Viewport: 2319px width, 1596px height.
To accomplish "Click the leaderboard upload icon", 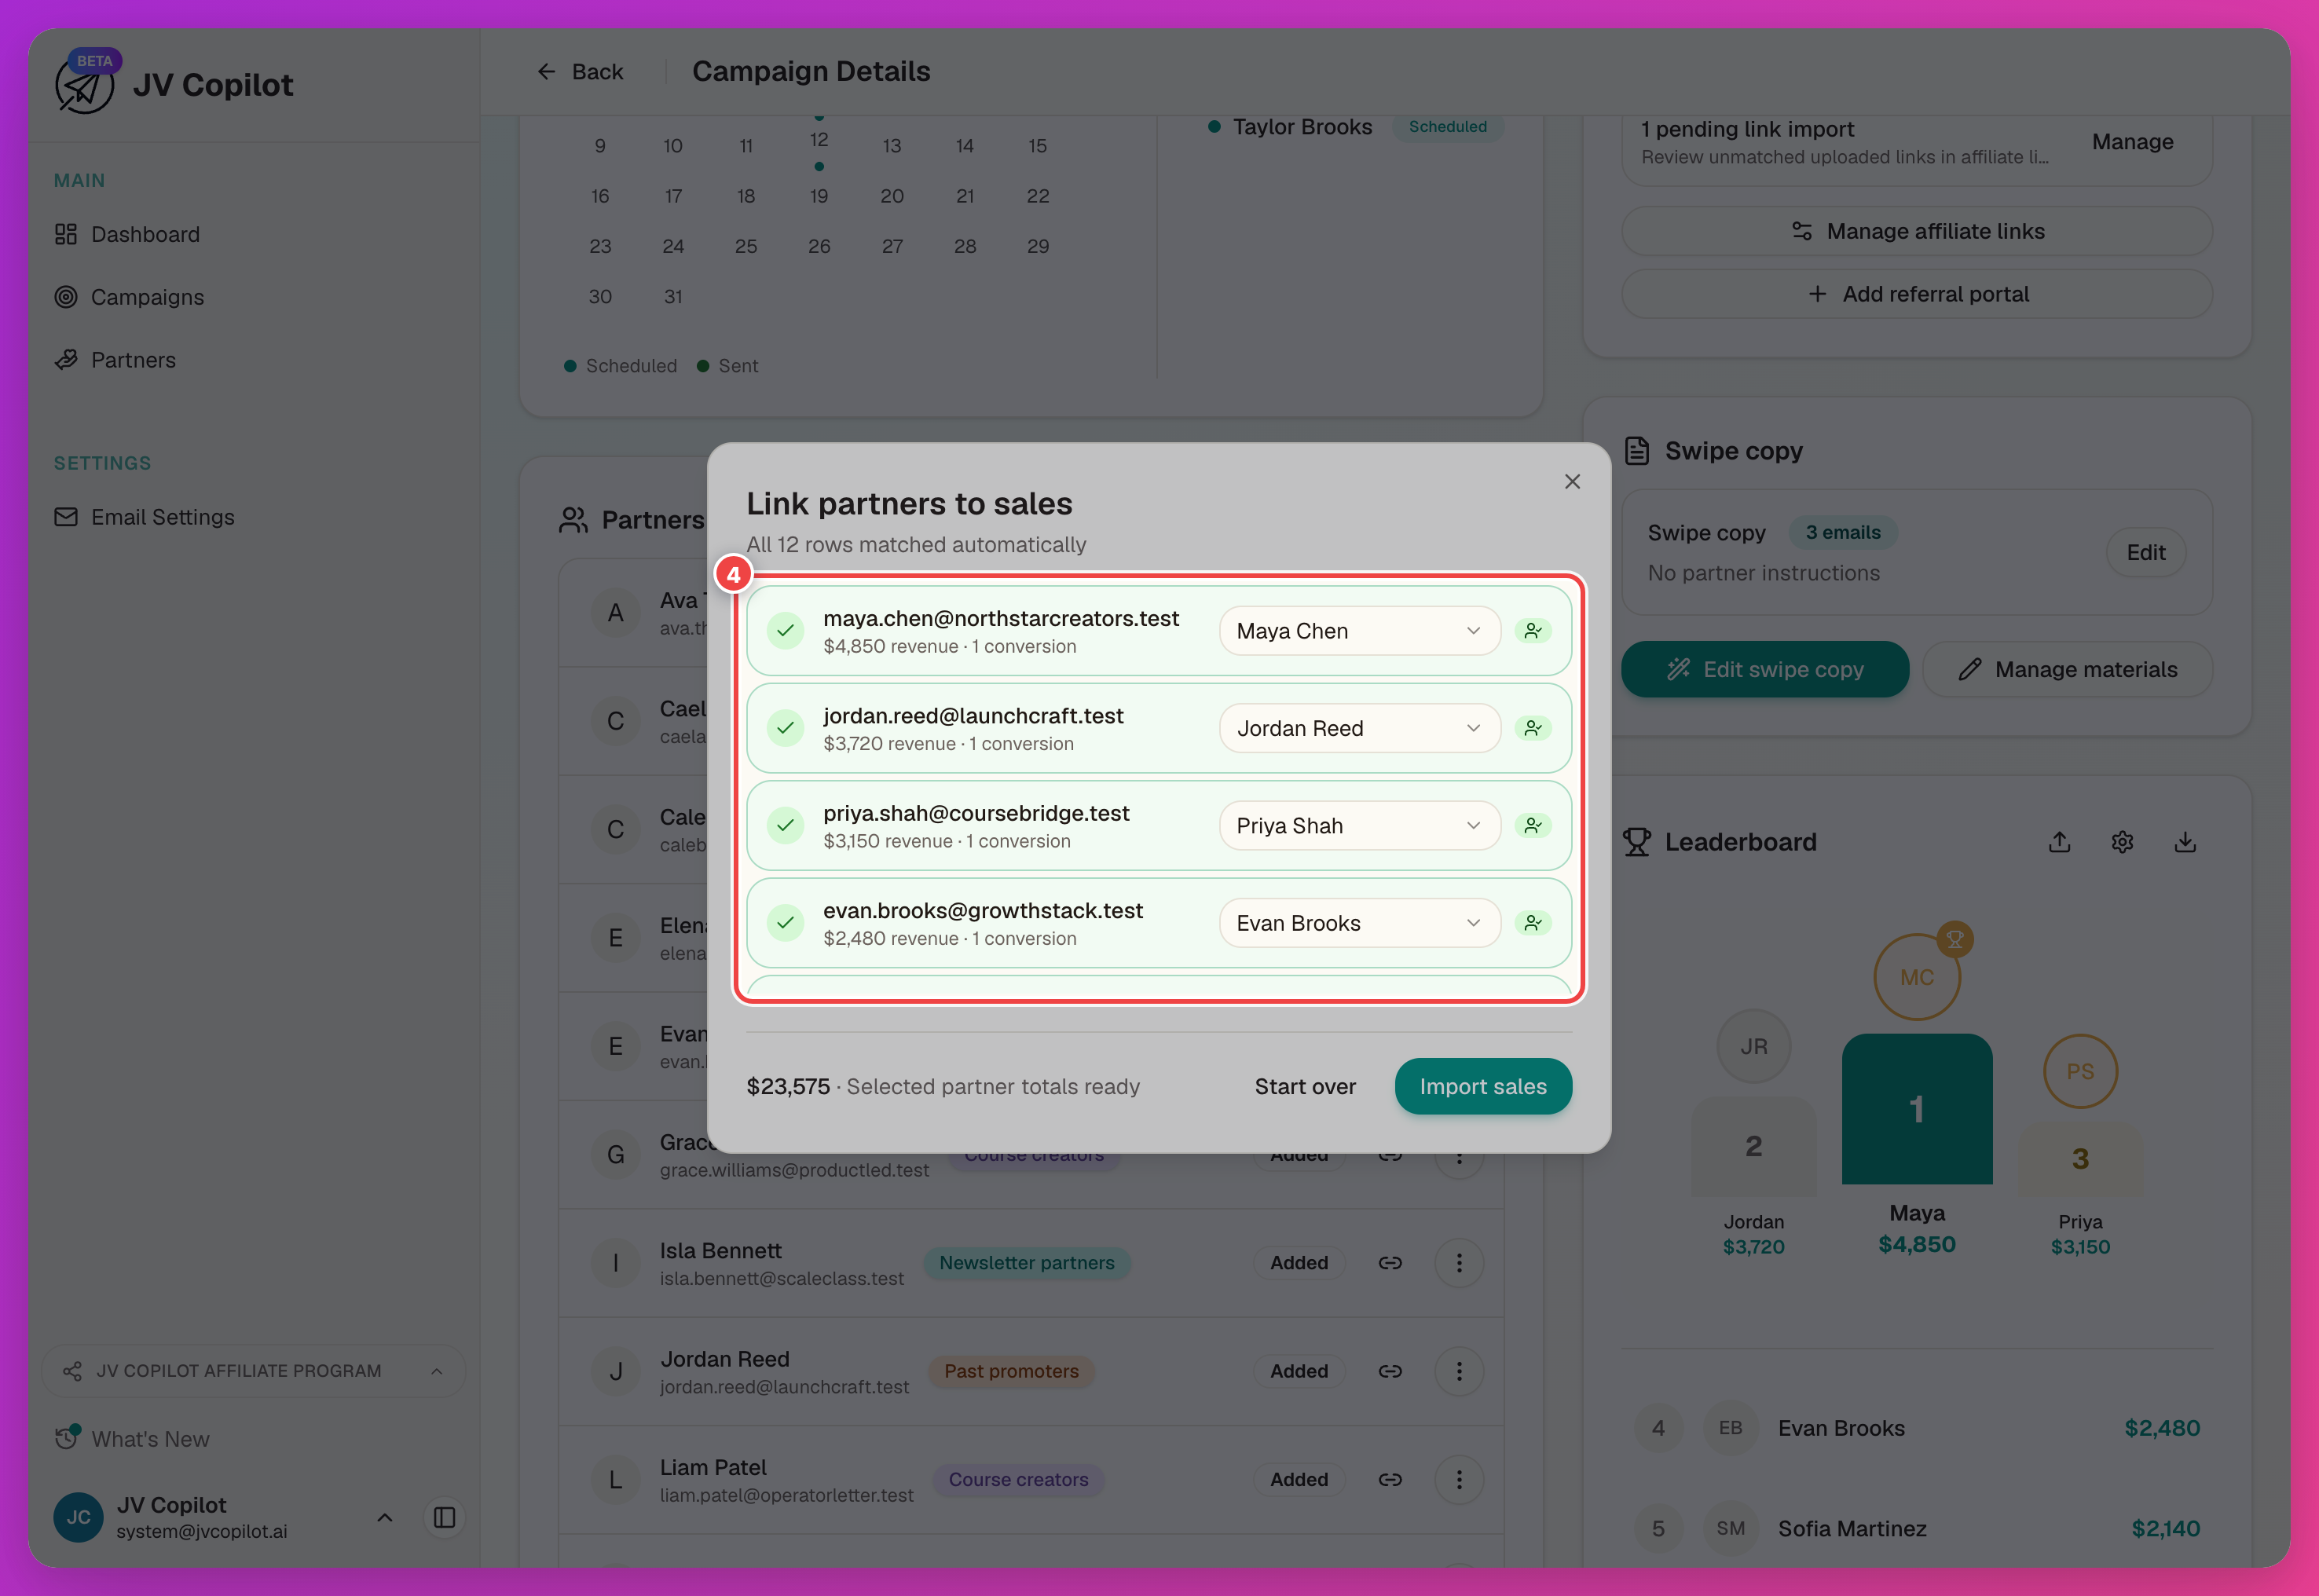I will click(x=2059, y=842).
